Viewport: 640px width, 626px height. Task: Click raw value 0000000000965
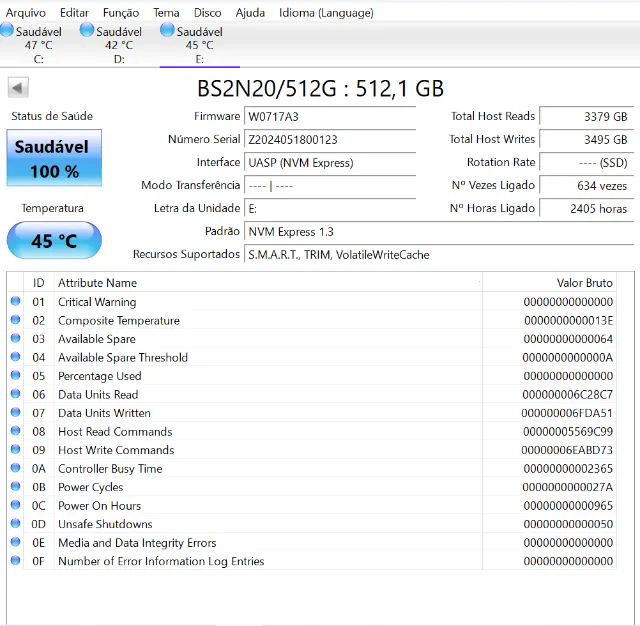[x=568, y=506]
